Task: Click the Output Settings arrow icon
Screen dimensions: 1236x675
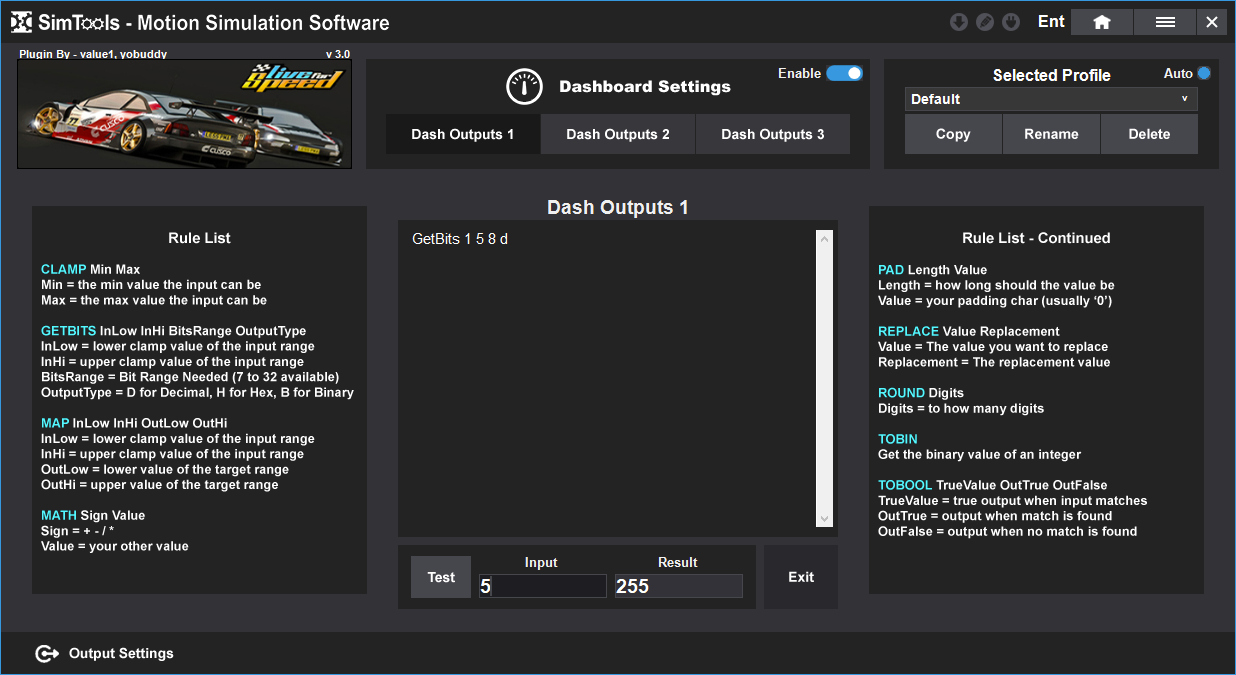Action: pyautogui.click(x=47, y=654)
